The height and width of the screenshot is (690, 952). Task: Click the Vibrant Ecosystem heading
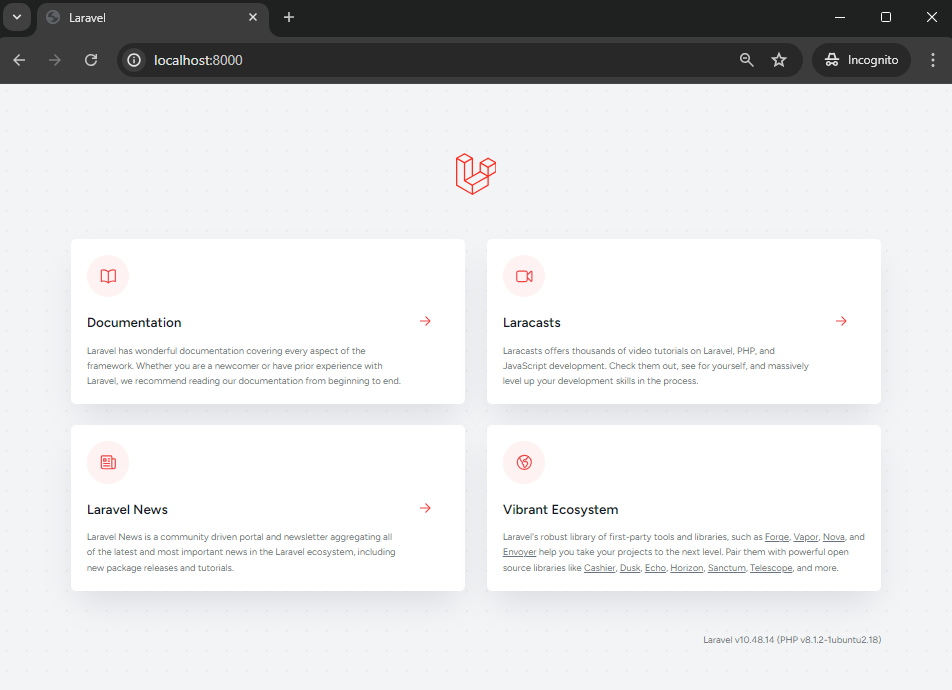pos(560,510)
